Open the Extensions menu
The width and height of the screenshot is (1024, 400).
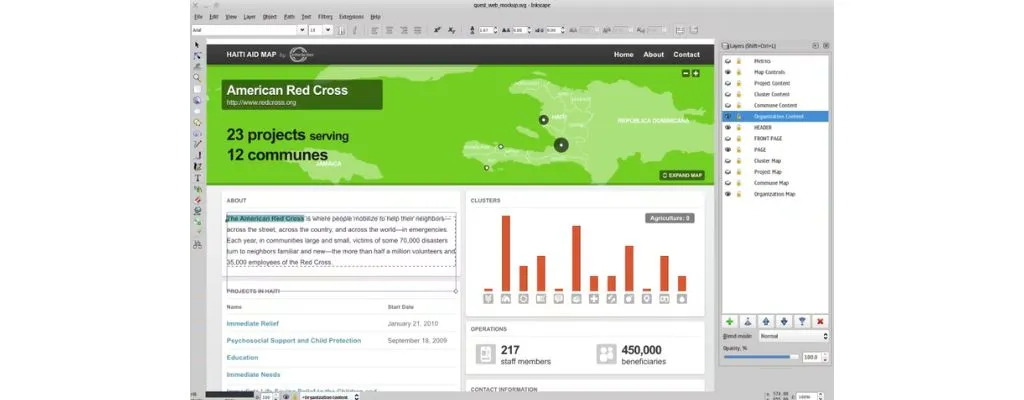tap(351, 16)
